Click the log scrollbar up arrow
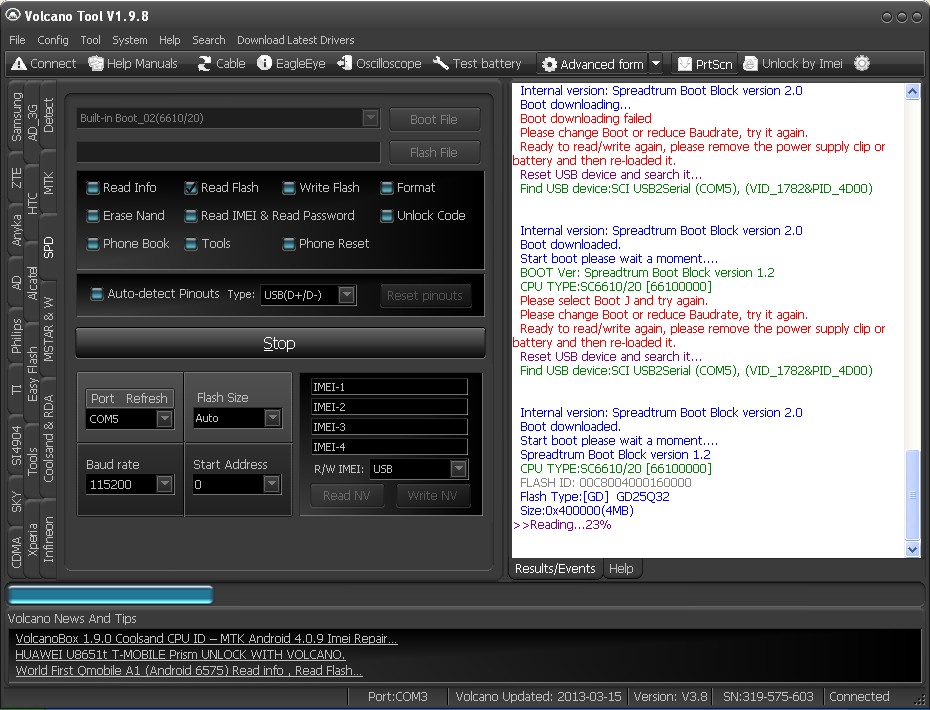This screenshot has height=710, width=930. click(x=912, y=91)
